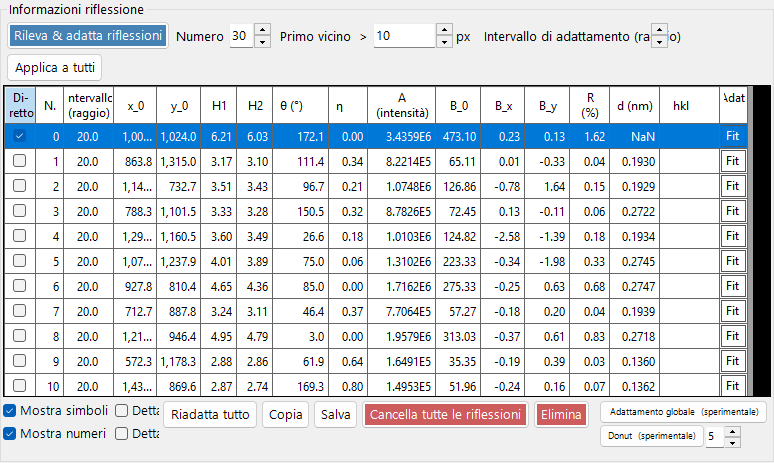Click the 'x_0' column header

coord(135,105)
